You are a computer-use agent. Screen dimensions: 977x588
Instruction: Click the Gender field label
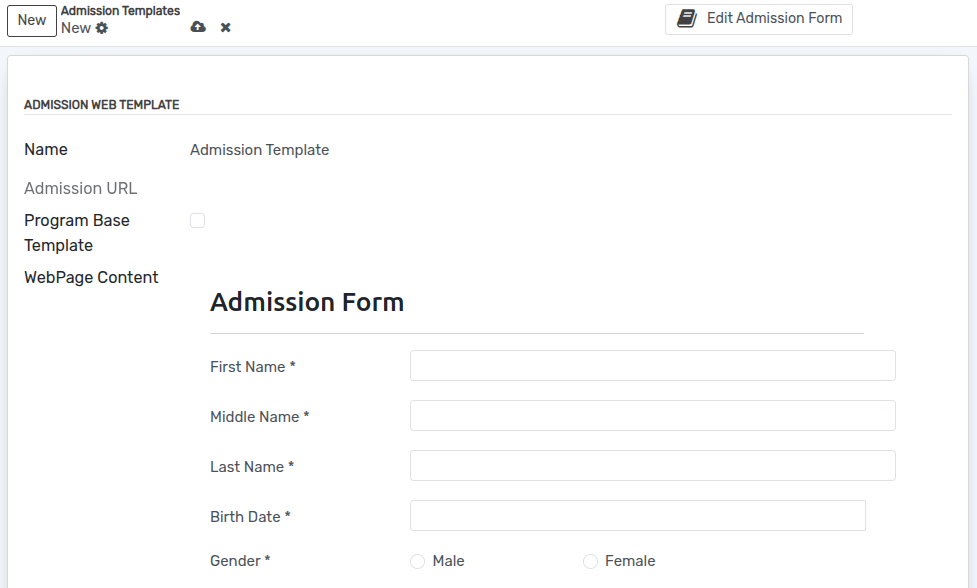(240, 561)
